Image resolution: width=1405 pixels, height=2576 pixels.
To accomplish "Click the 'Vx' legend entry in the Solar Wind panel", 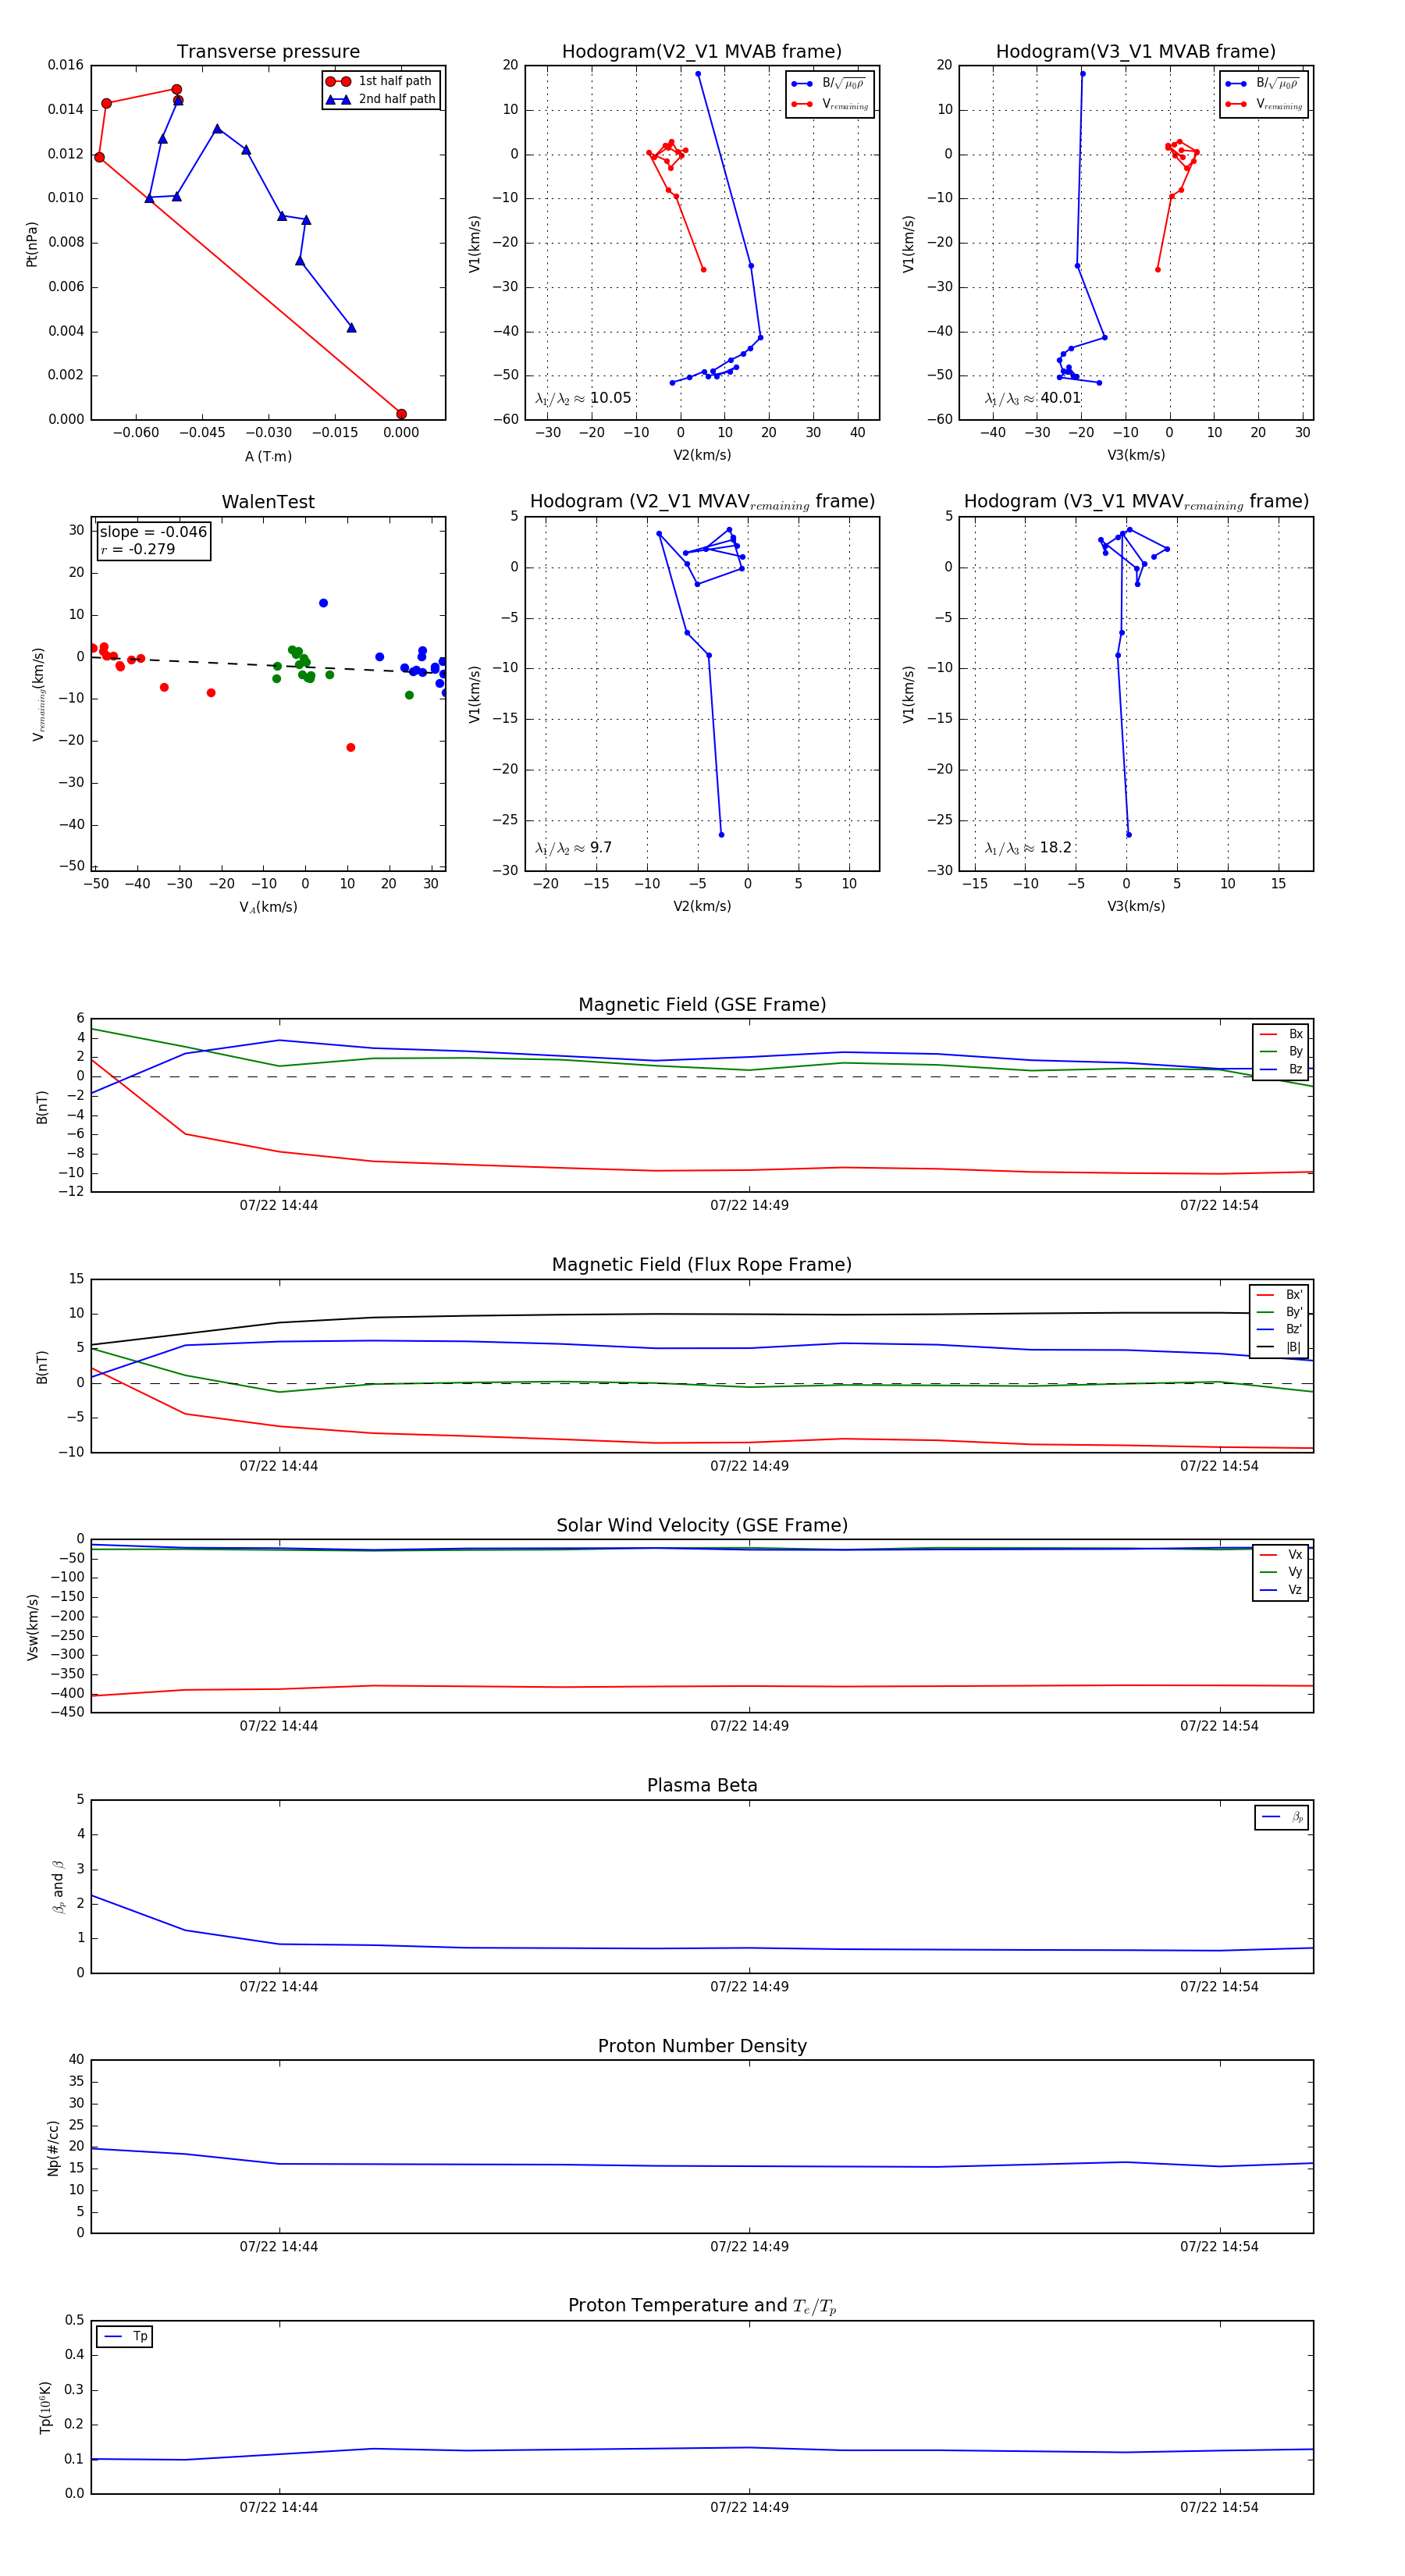I will (x=1281, y=1555).
